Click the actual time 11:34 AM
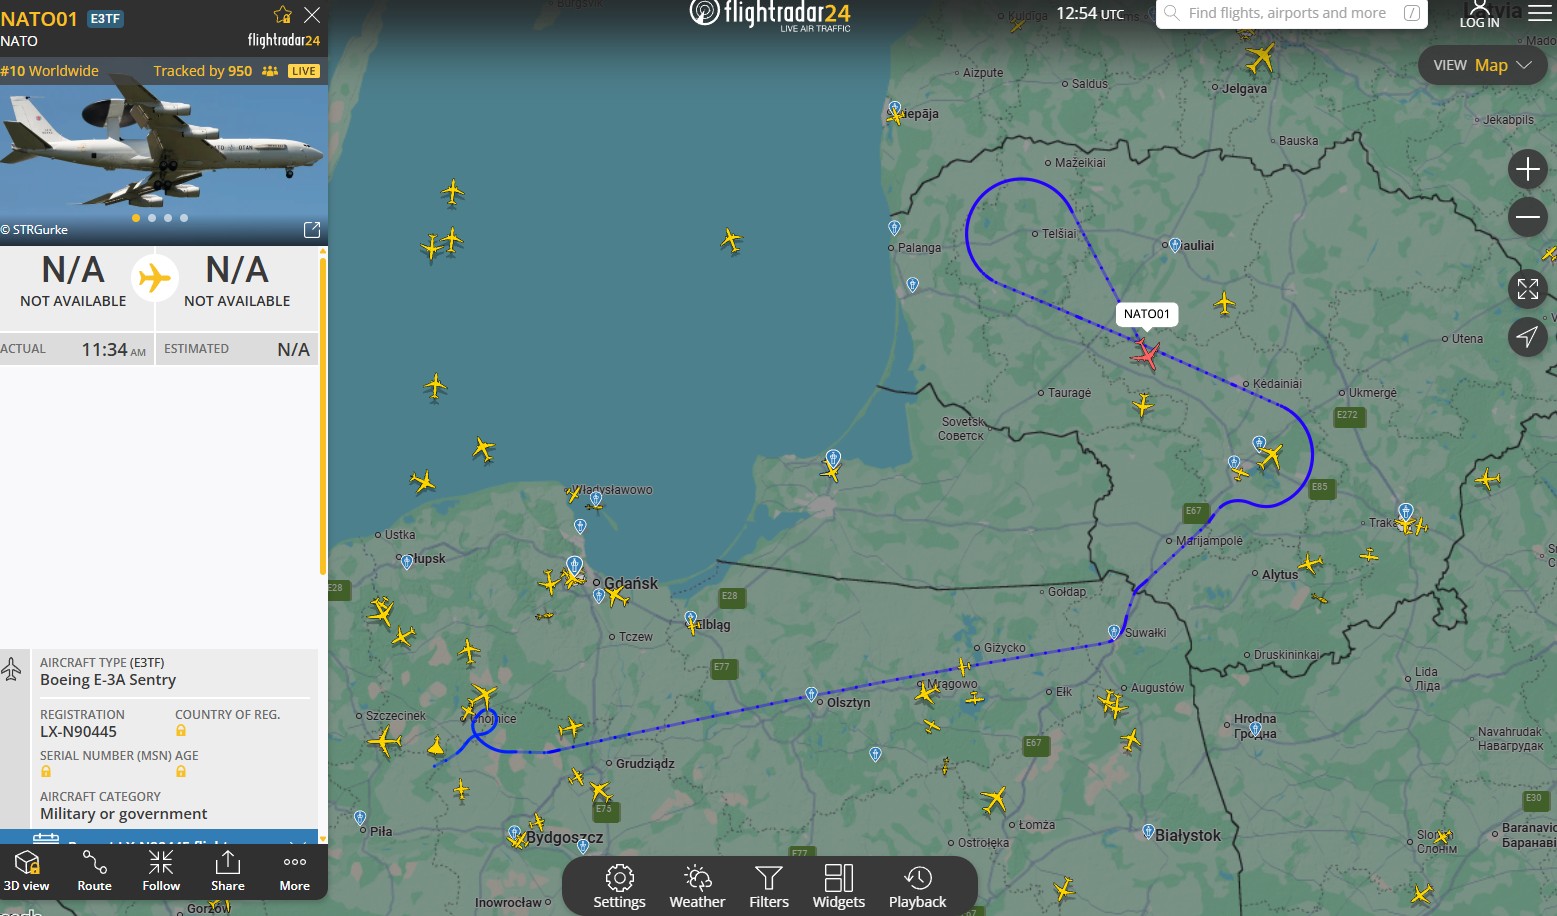 pyautogui.click(x=114, y=349)
